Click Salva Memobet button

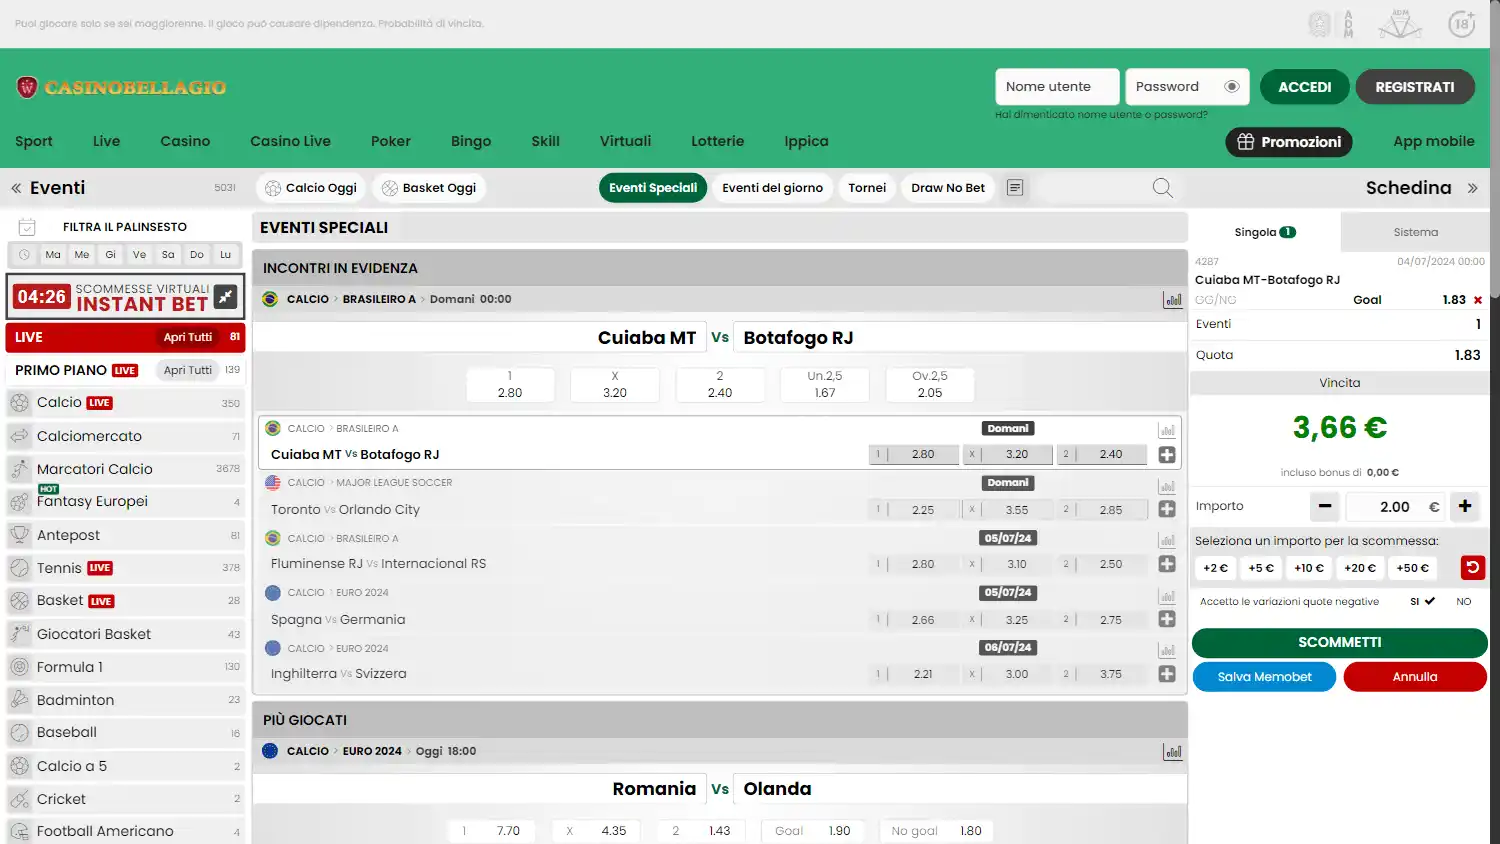[x=1264, y=677]
